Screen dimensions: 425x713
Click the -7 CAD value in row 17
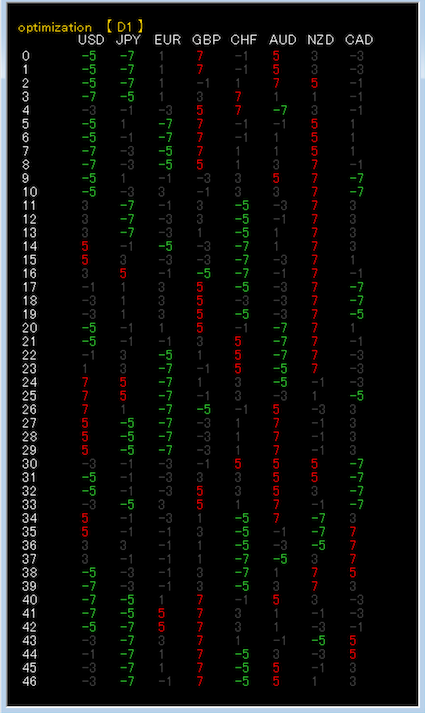click(356, 287)
